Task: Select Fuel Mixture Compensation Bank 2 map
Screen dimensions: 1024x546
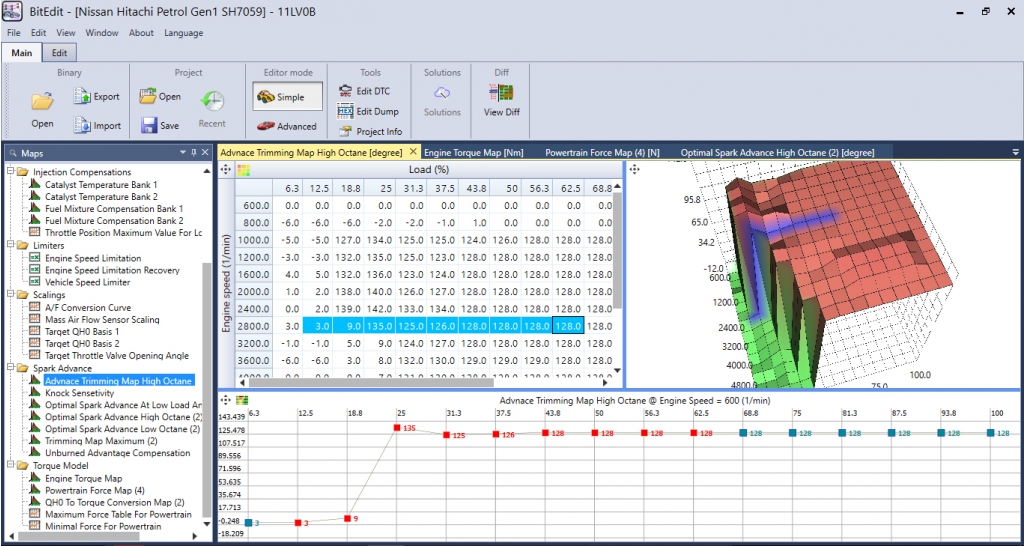Action: pyautogui.click(x=114, y=221)
